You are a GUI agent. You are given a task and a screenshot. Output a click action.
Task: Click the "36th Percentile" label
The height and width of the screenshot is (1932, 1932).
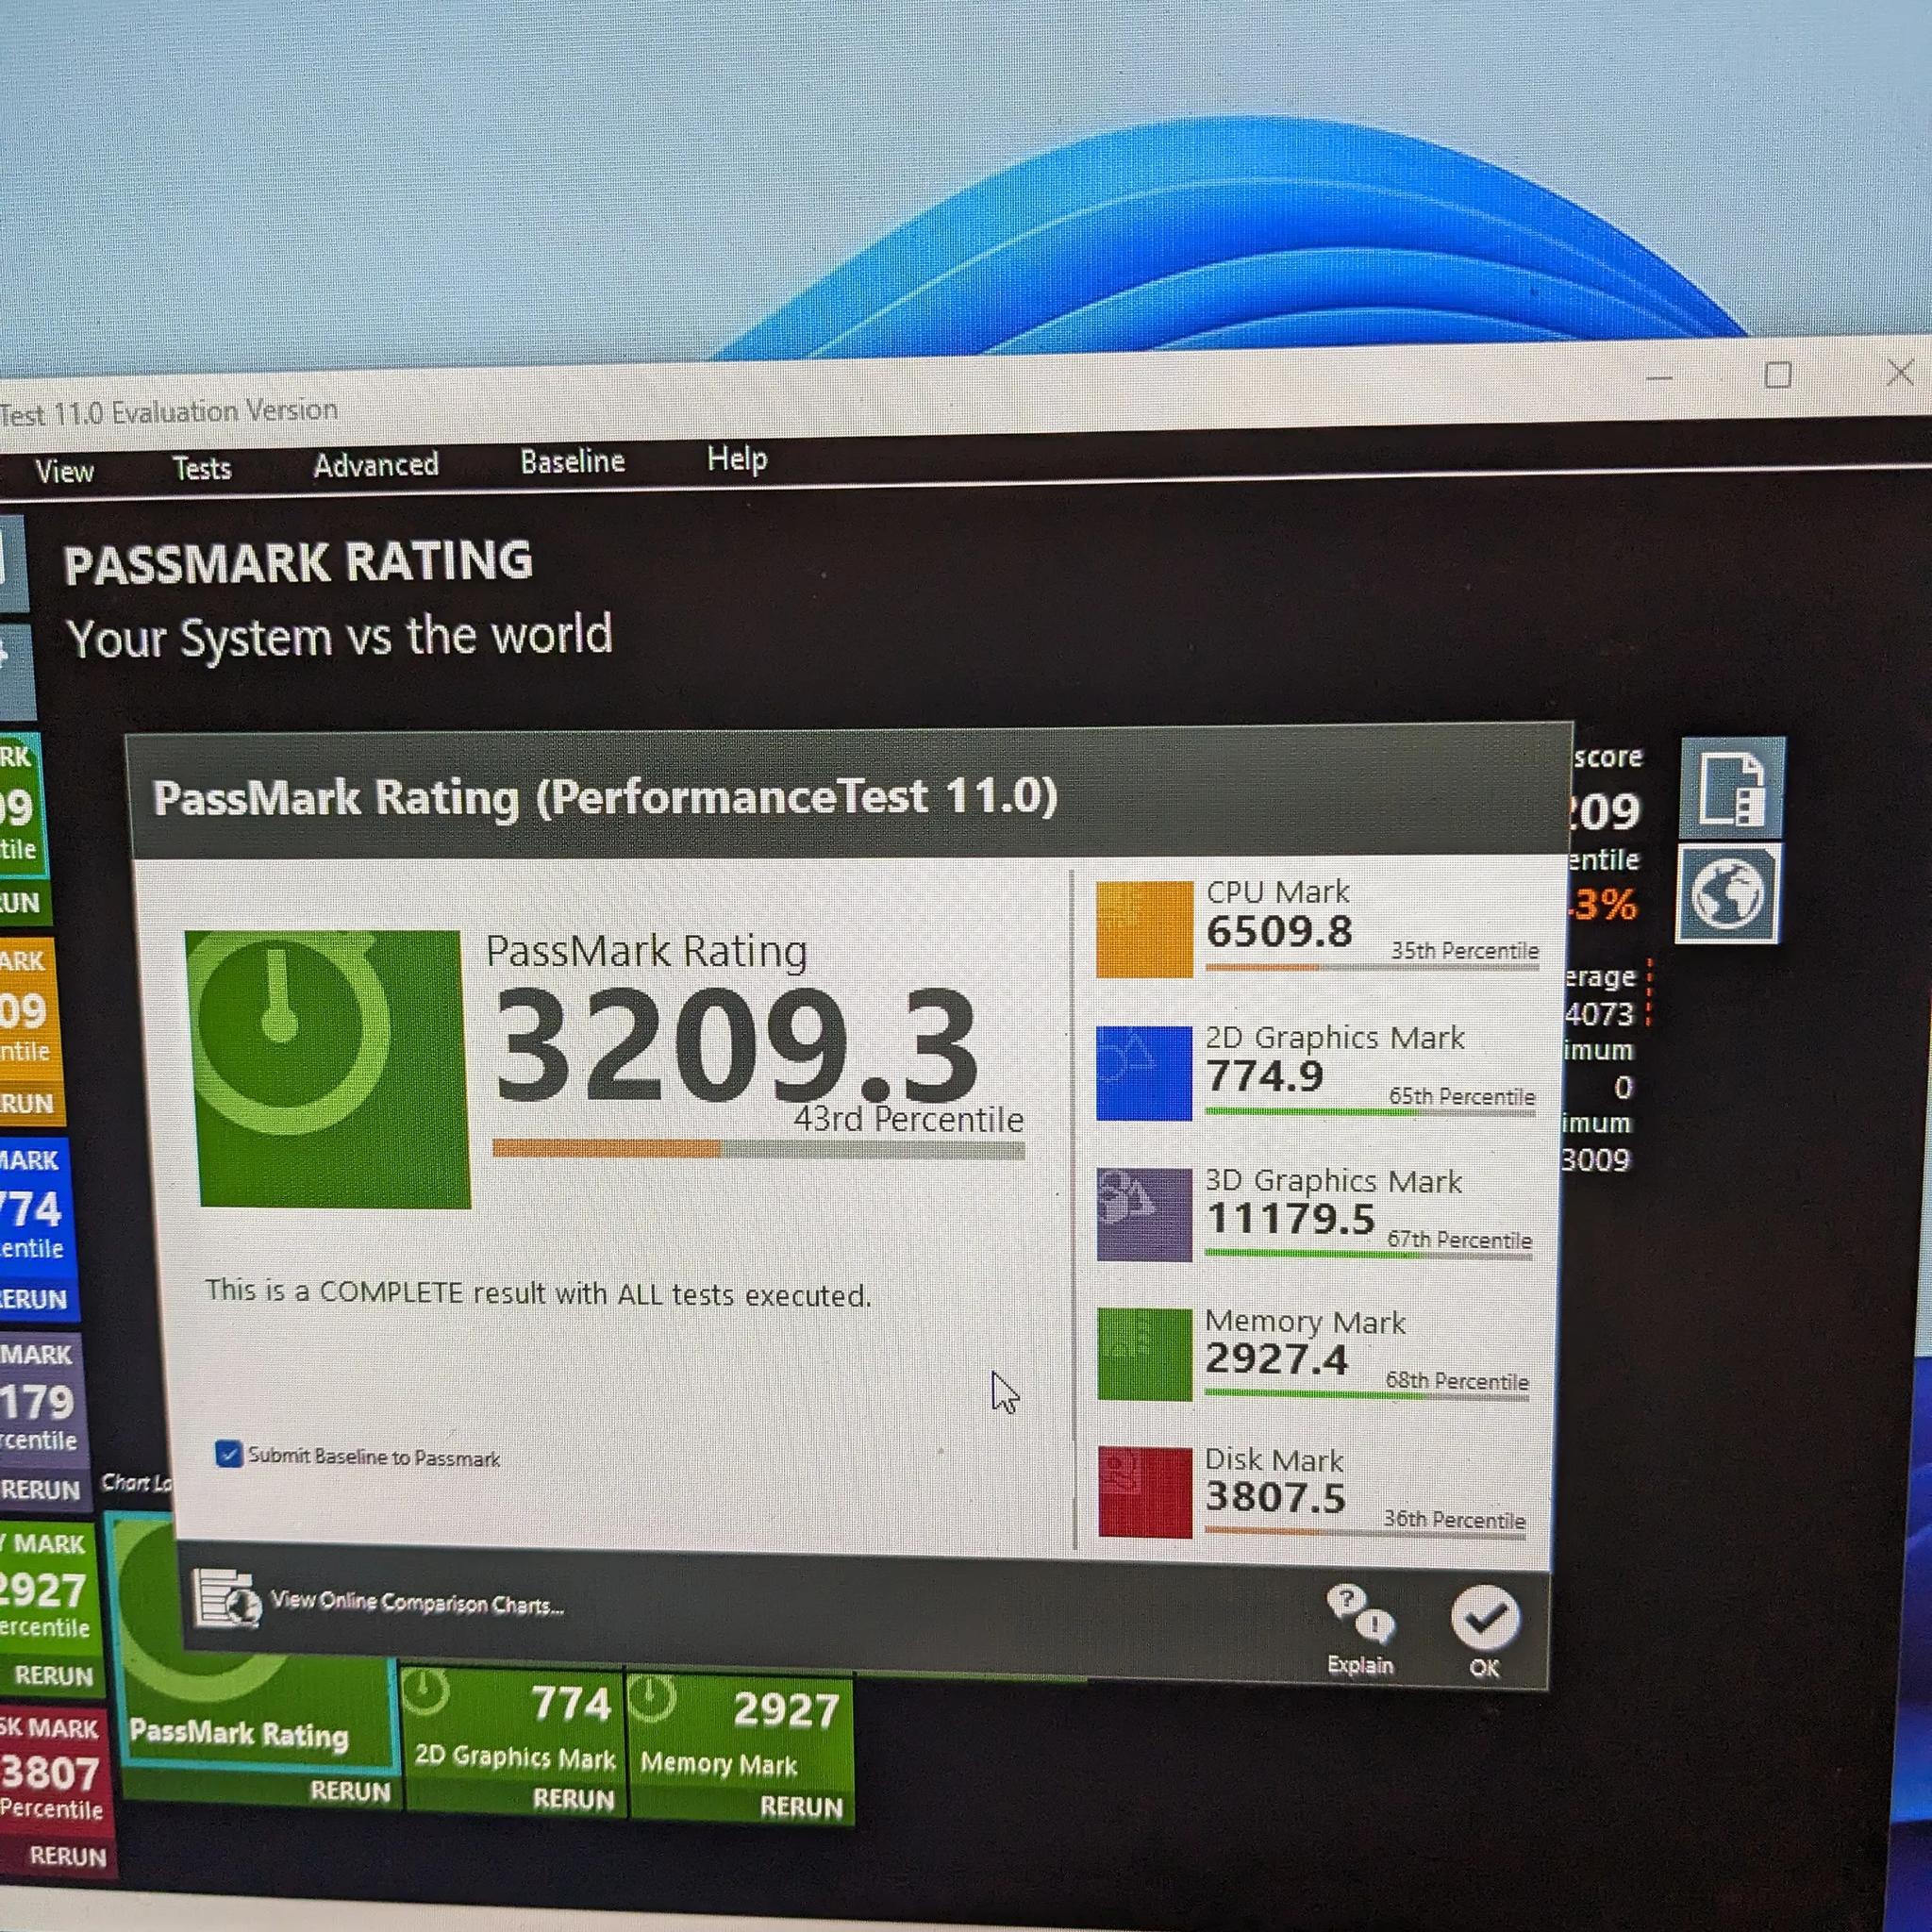(1454, 1520)
